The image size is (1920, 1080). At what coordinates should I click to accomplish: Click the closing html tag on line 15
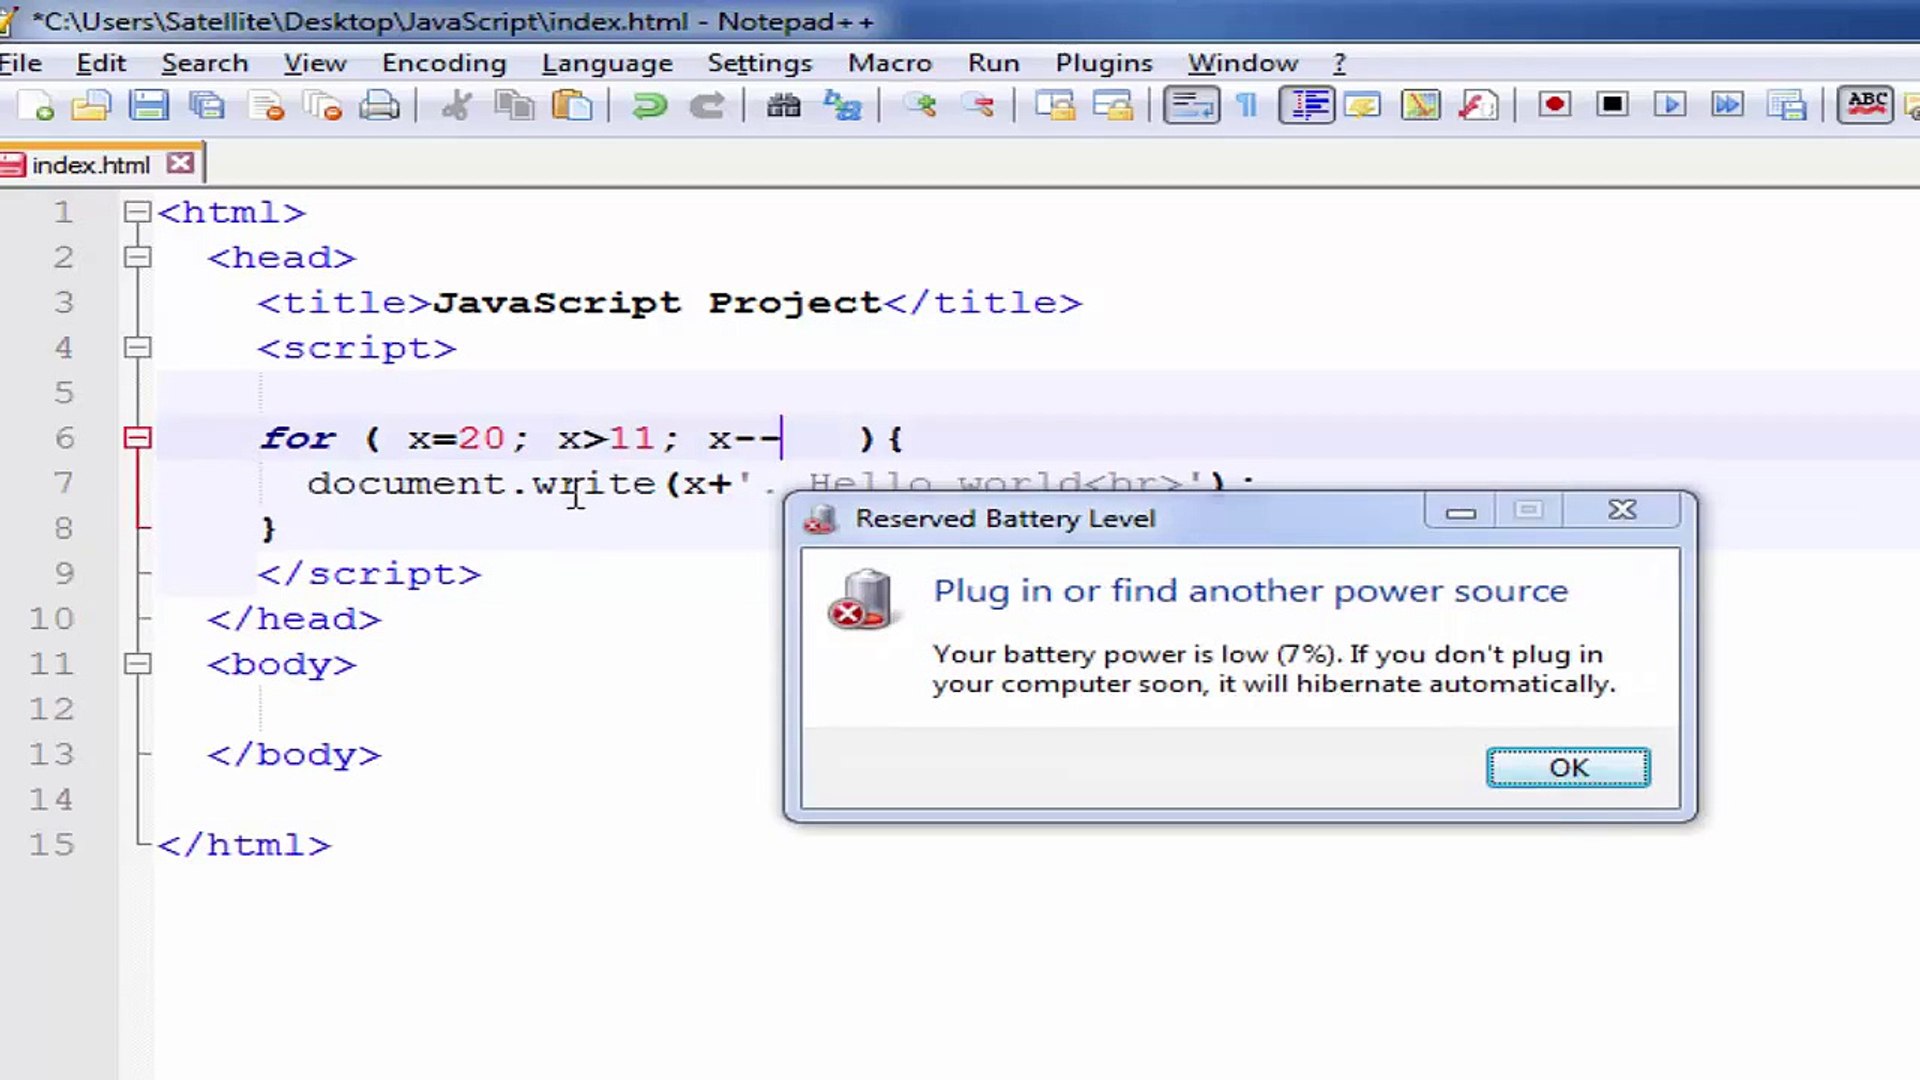[x=244, y=845]
